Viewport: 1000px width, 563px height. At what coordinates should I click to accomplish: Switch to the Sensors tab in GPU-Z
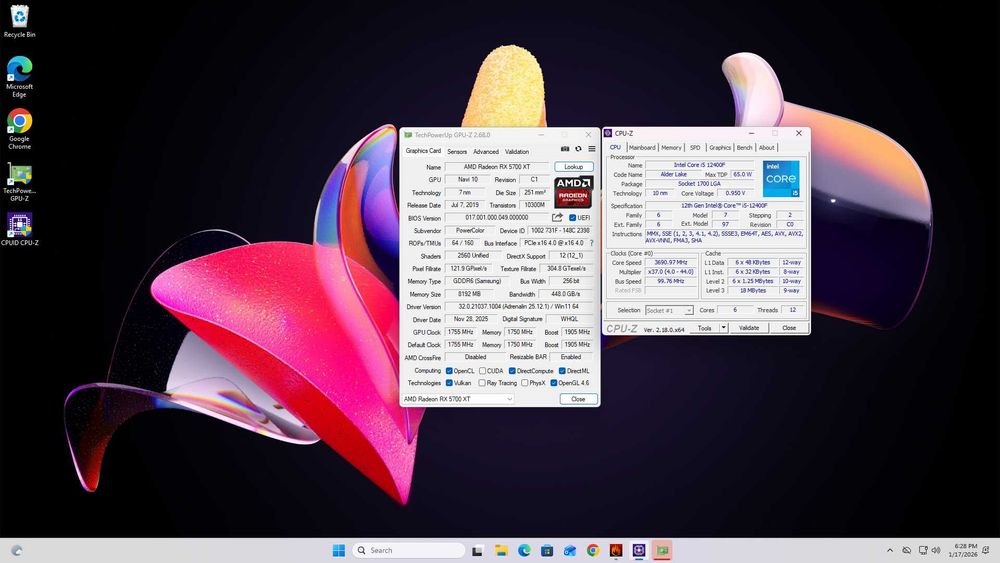457,152
